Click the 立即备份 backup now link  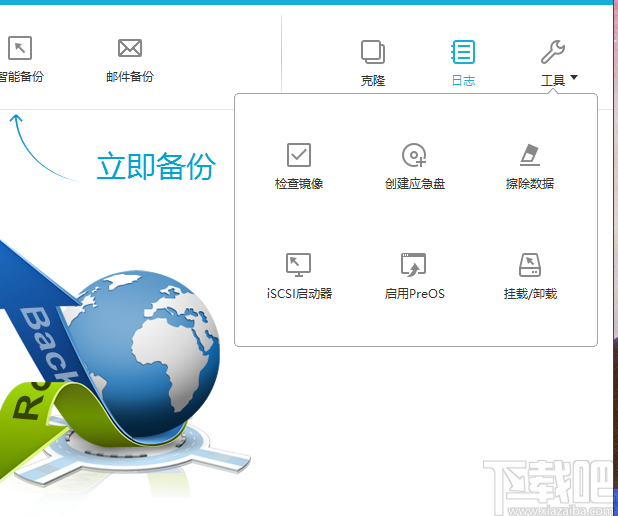coord(156,166)
